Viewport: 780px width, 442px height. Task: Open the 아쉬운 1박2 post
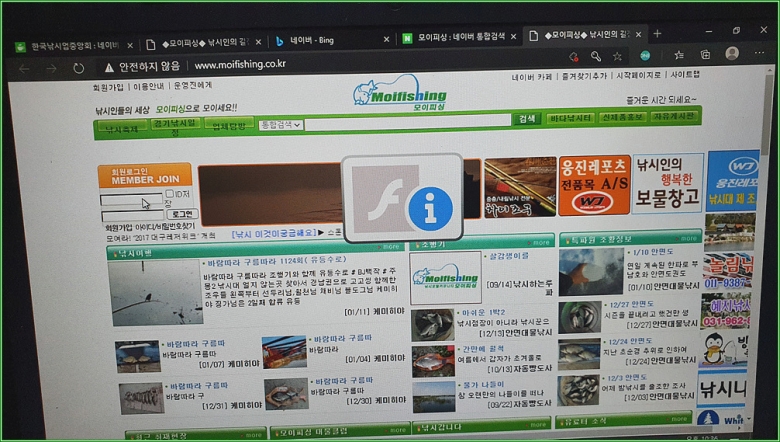[x=484, y=312]
